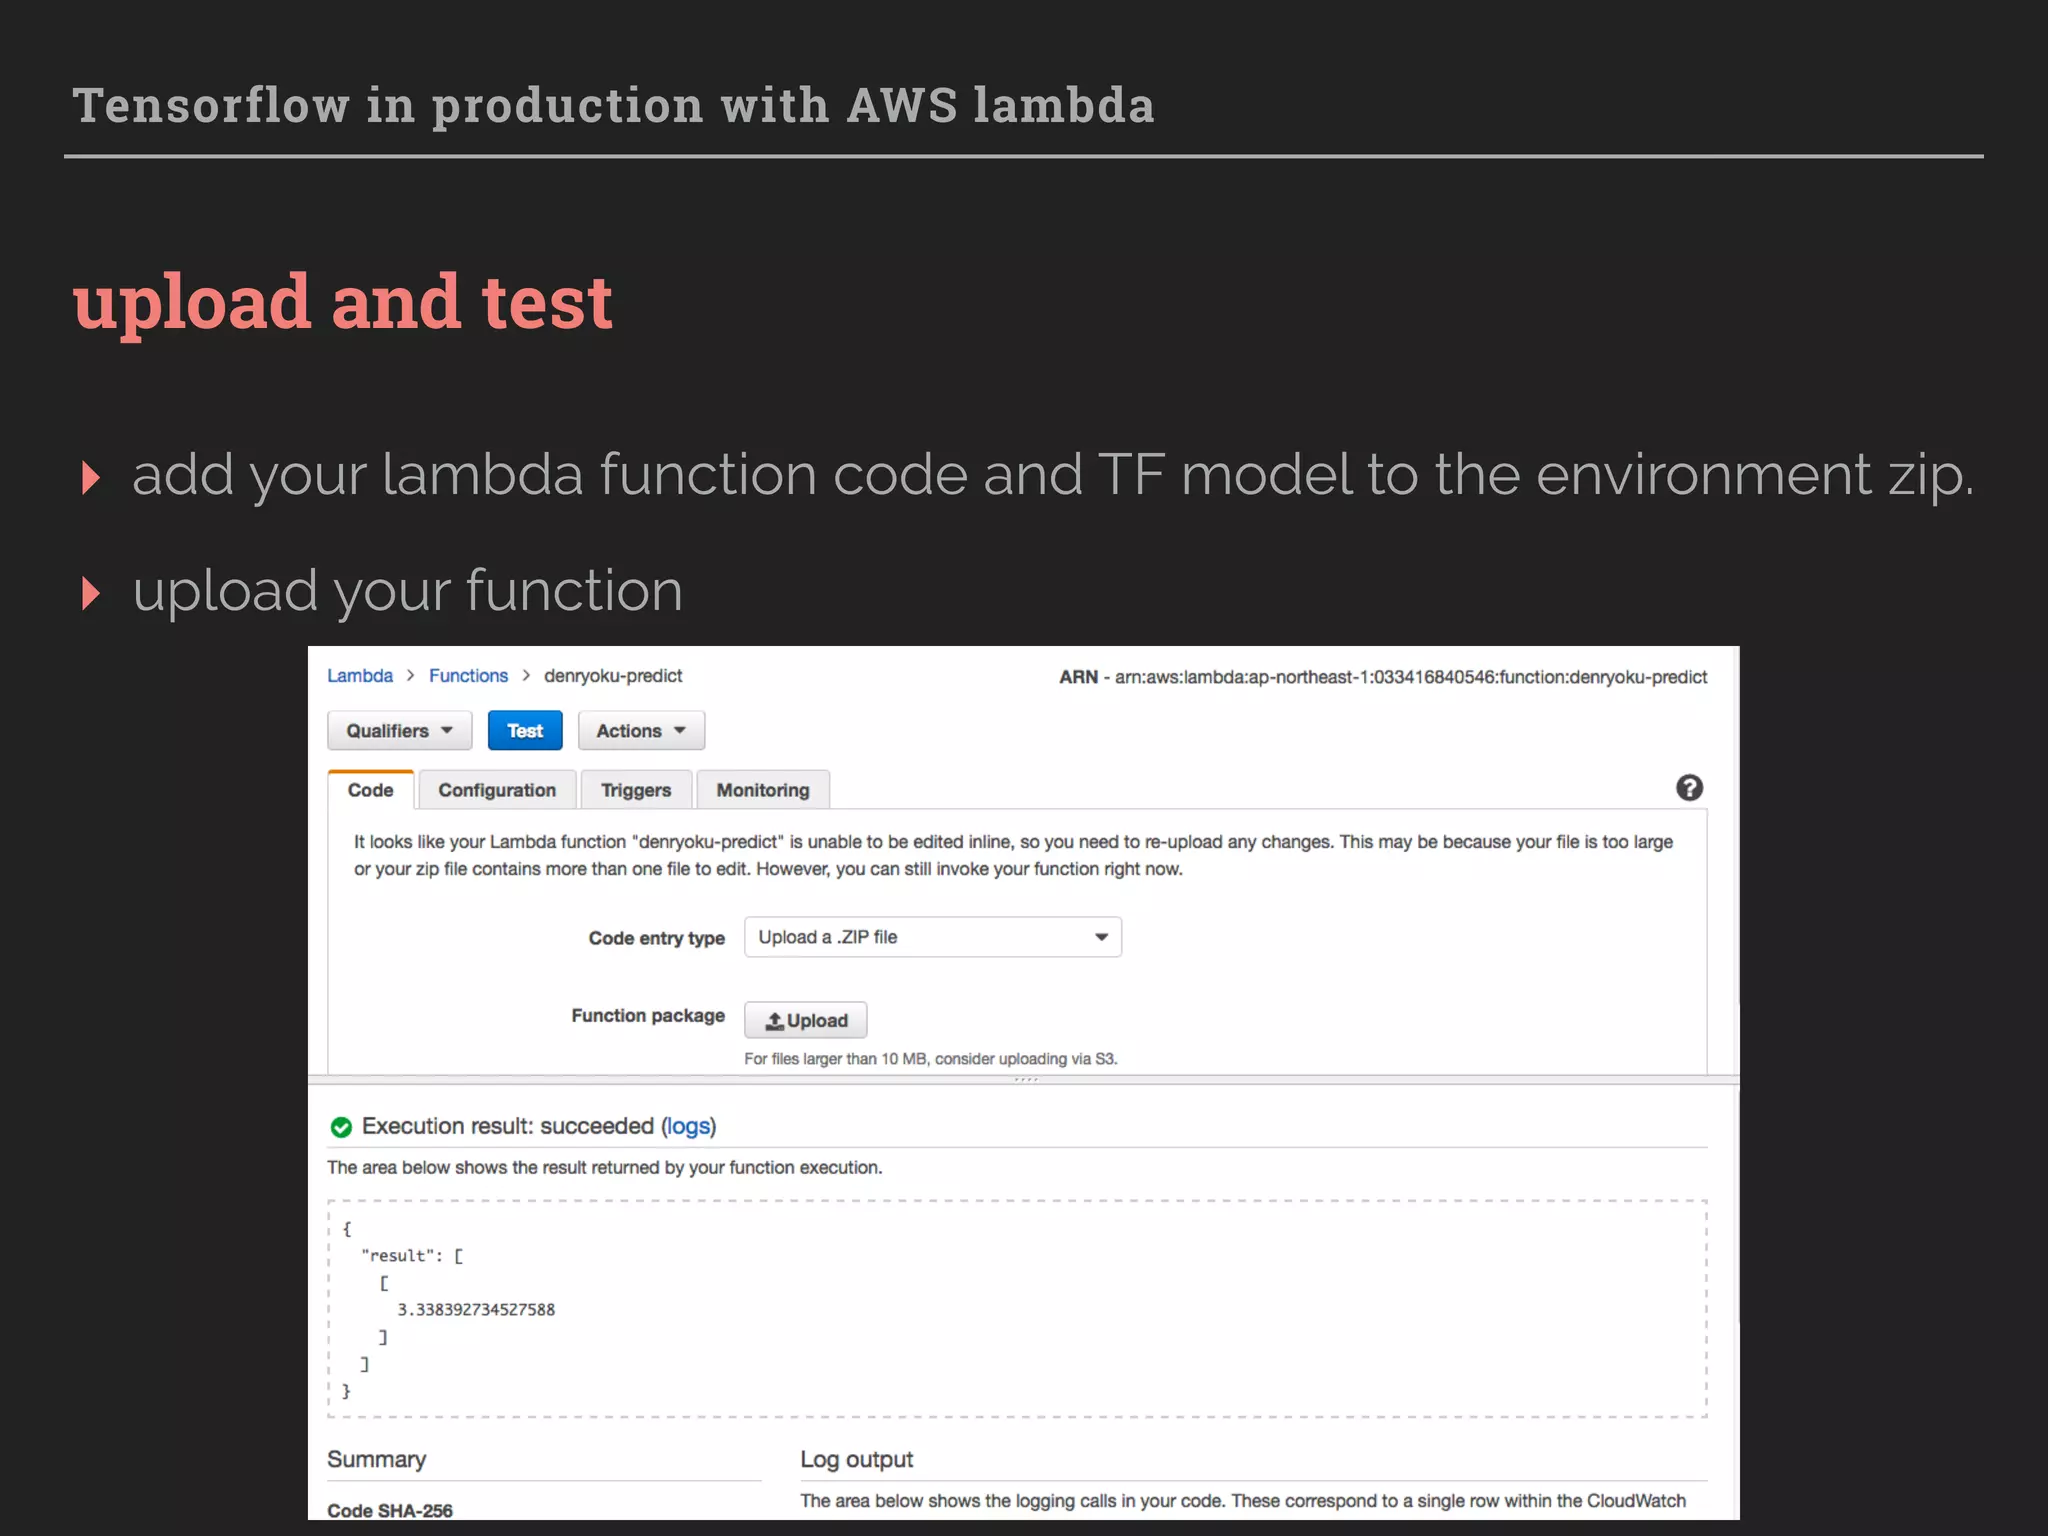Click the 'Function package' label
The width and height of the screenshot is (2048, 1536).
648,1016
